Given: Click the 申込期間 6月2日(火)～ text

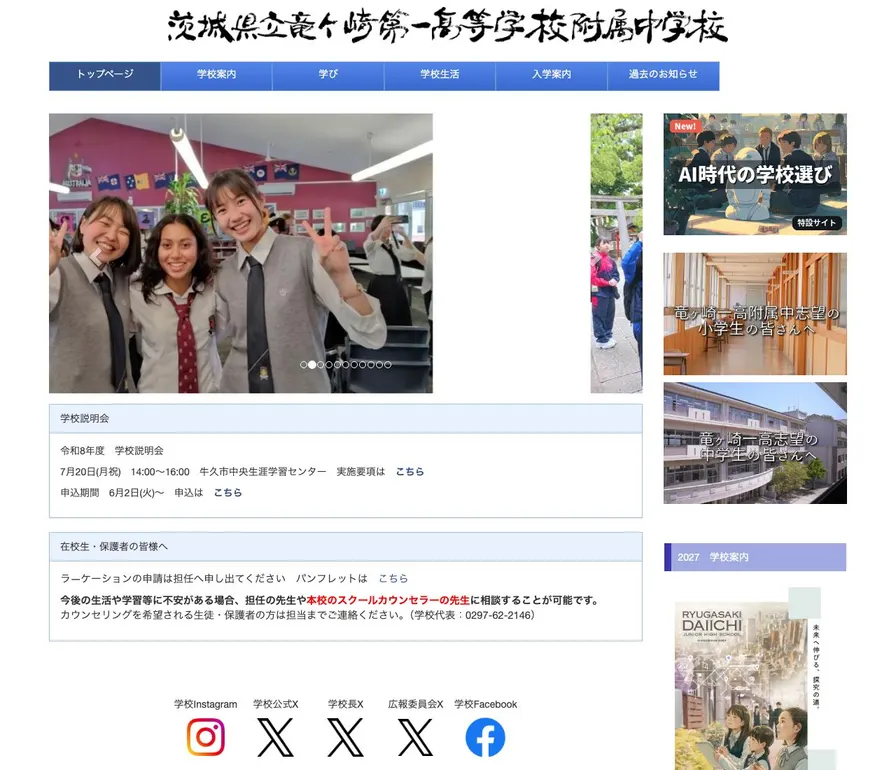Looking at the screenshot, I should pos(112,492).
